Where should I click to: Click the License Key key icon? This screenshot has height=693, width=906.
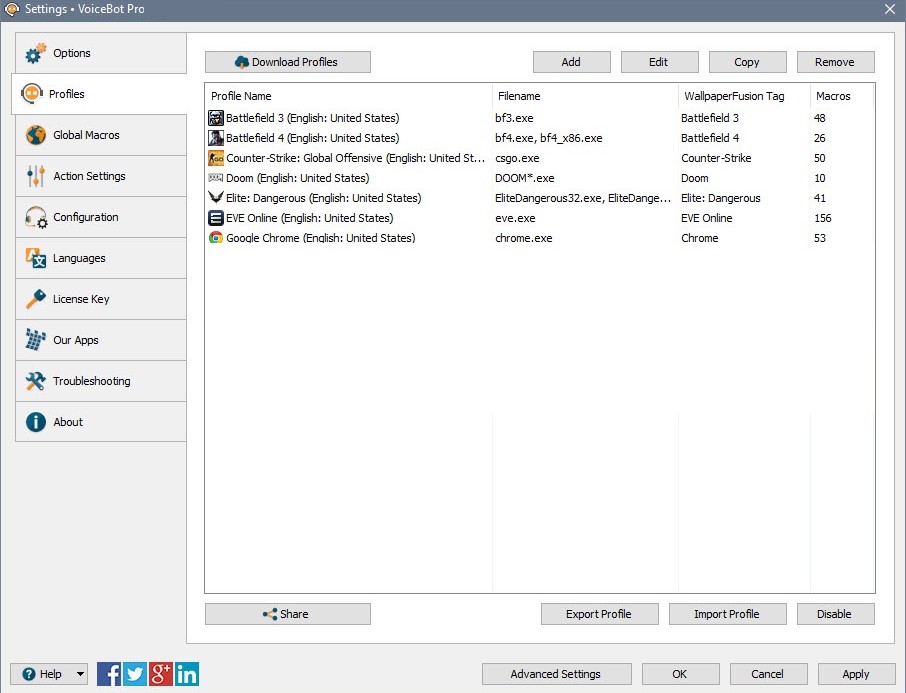(35, 299)
